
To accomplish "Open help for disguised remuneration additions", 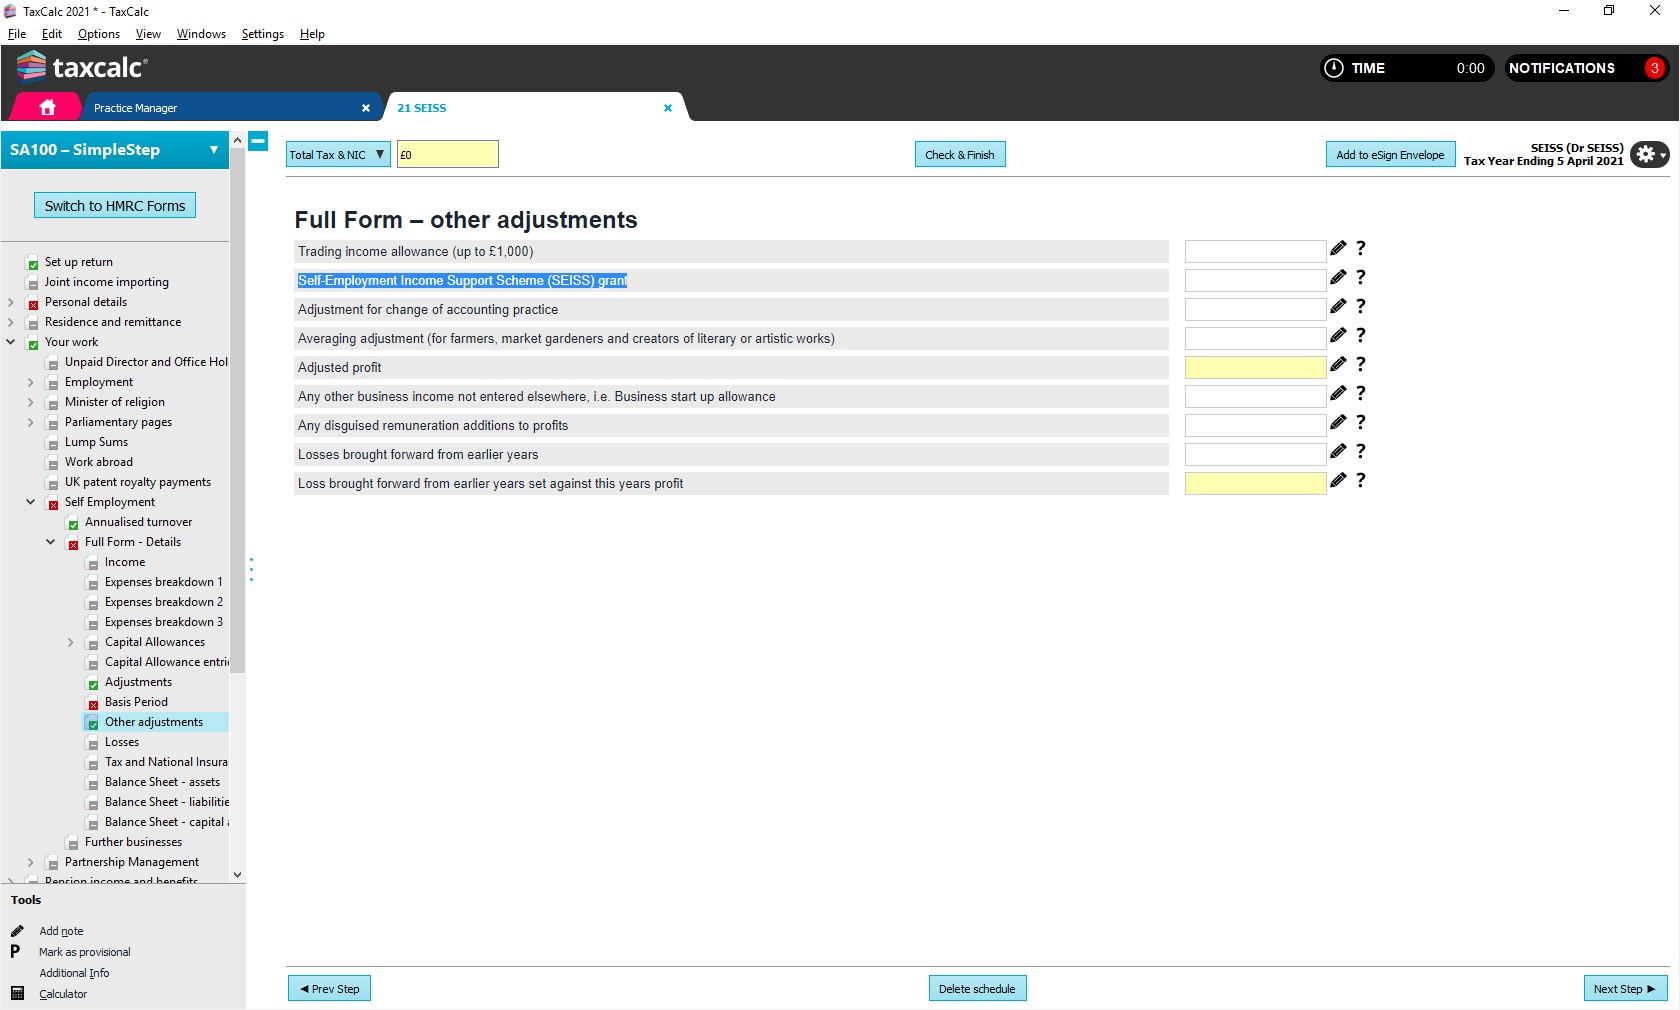I will (x=1361, y=422).
